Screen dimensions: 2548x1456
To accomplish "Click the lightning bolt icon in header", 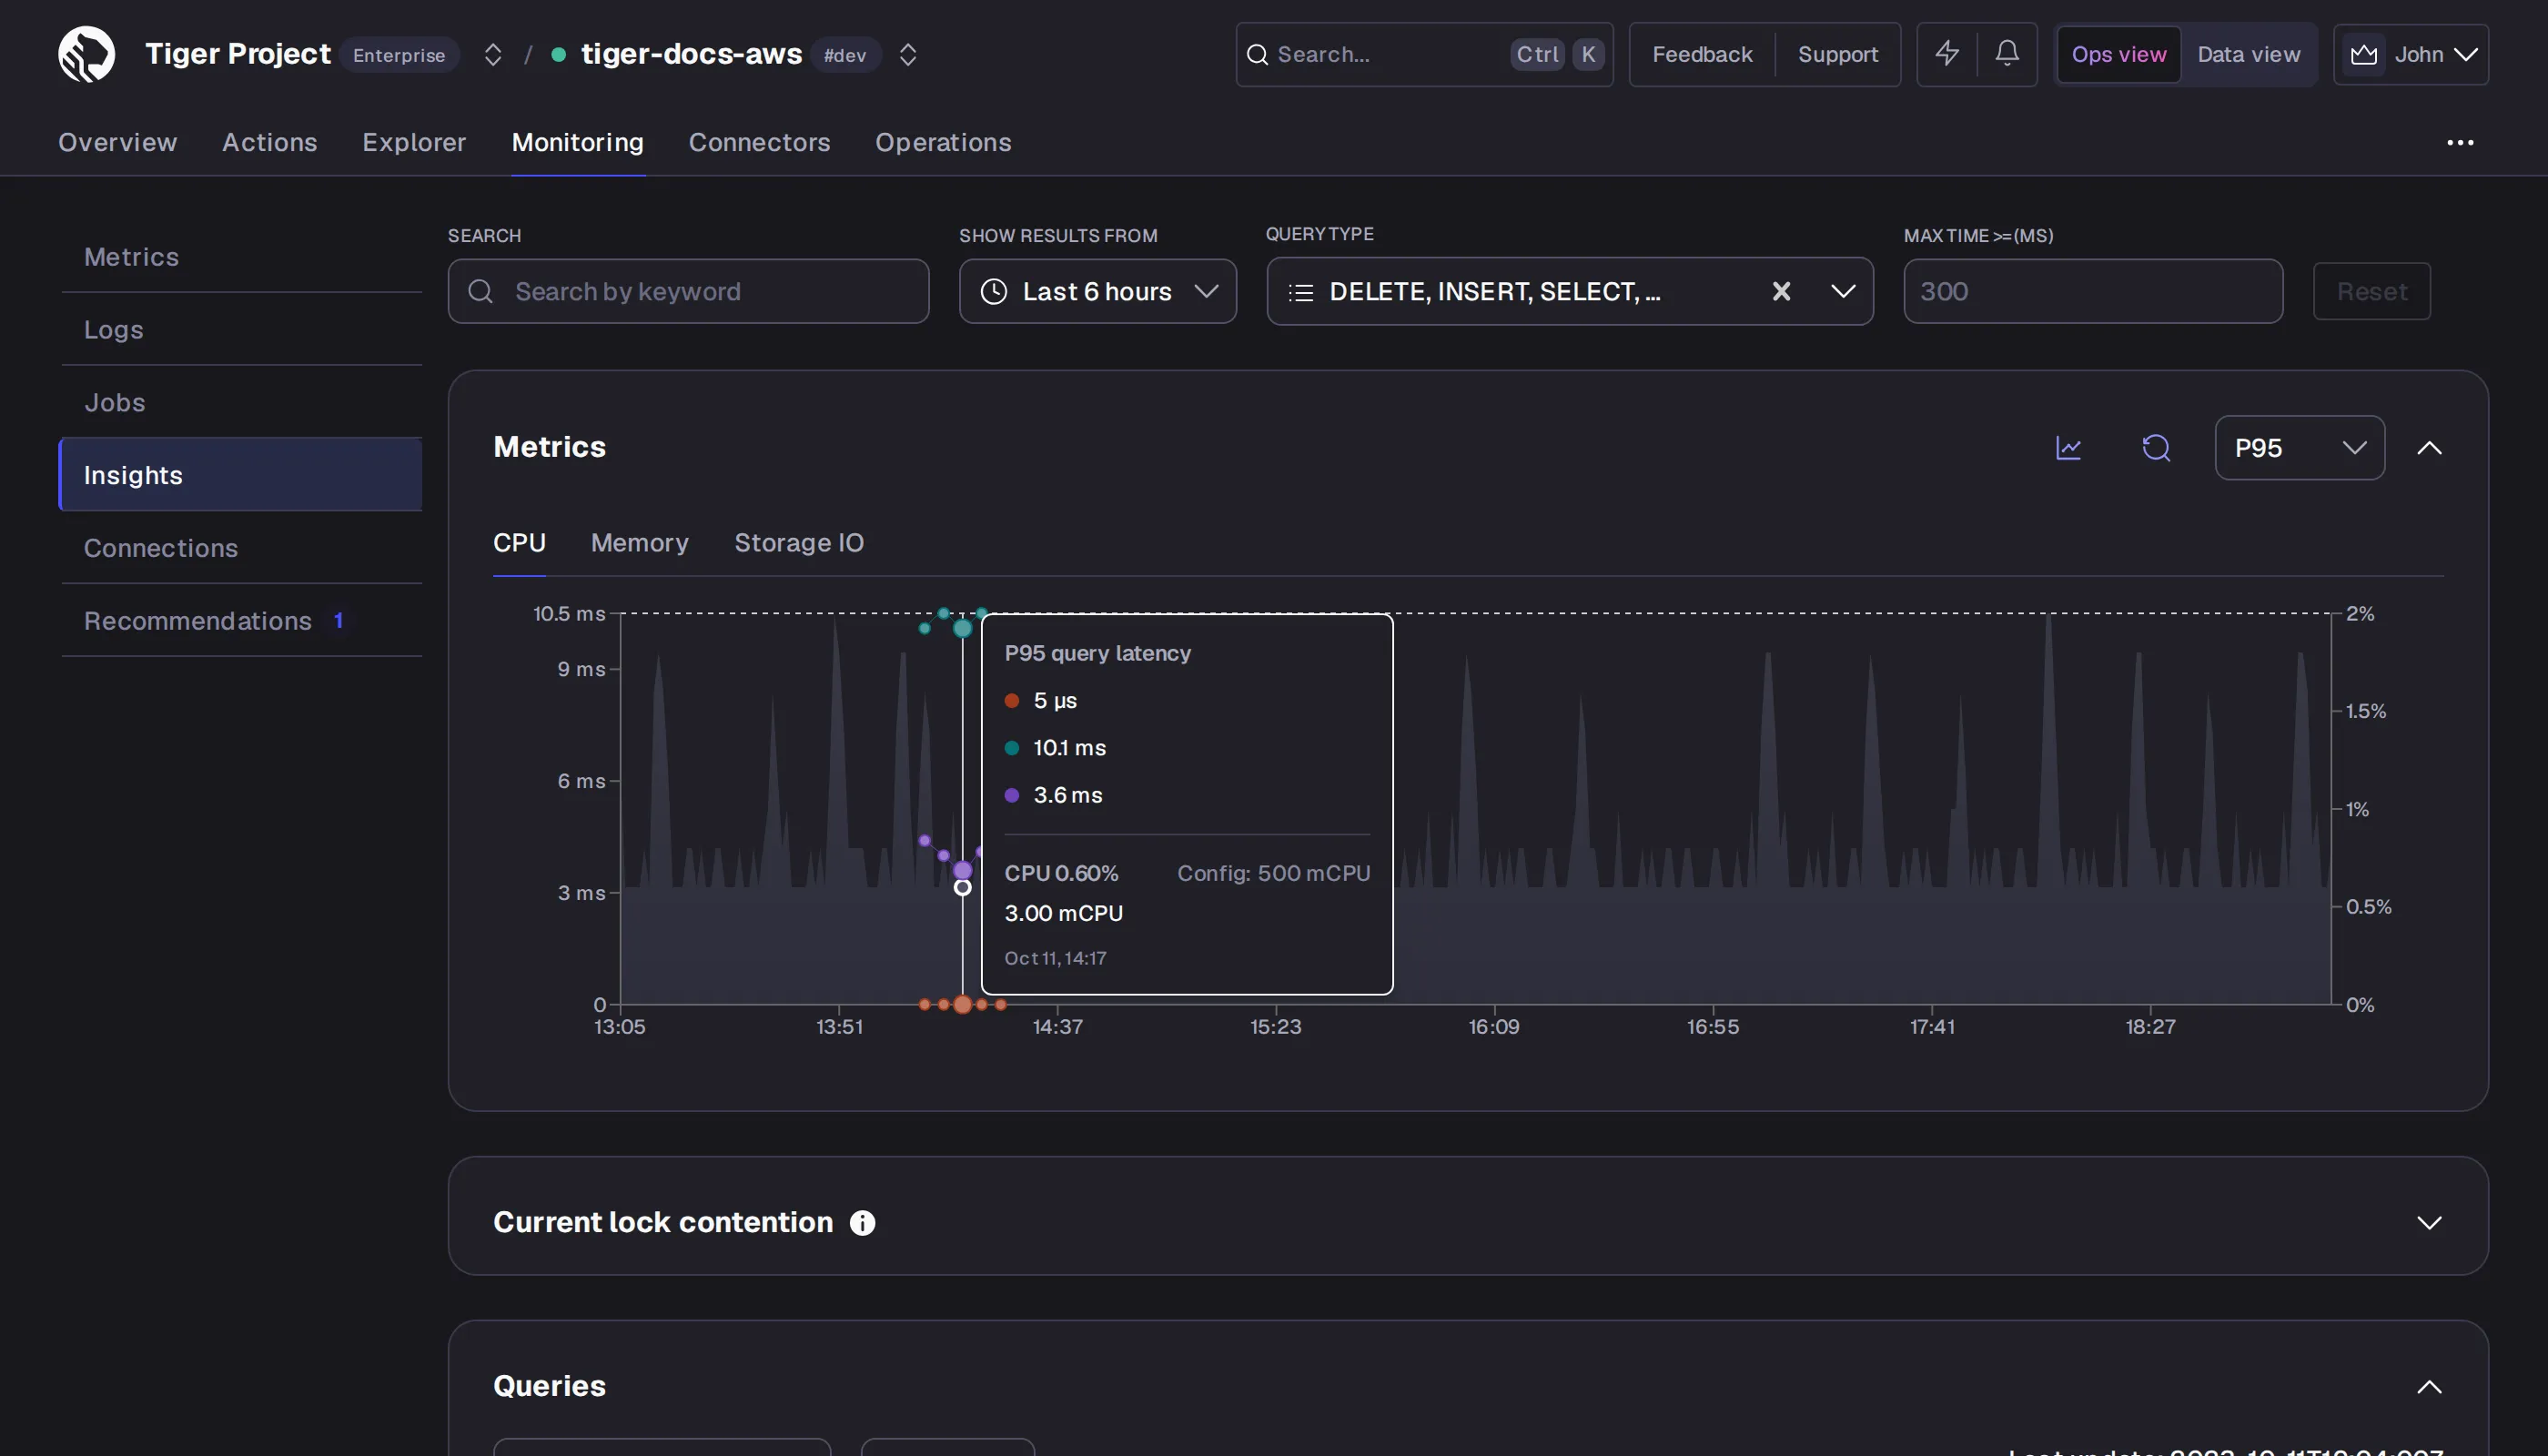I will [1946, 54].
